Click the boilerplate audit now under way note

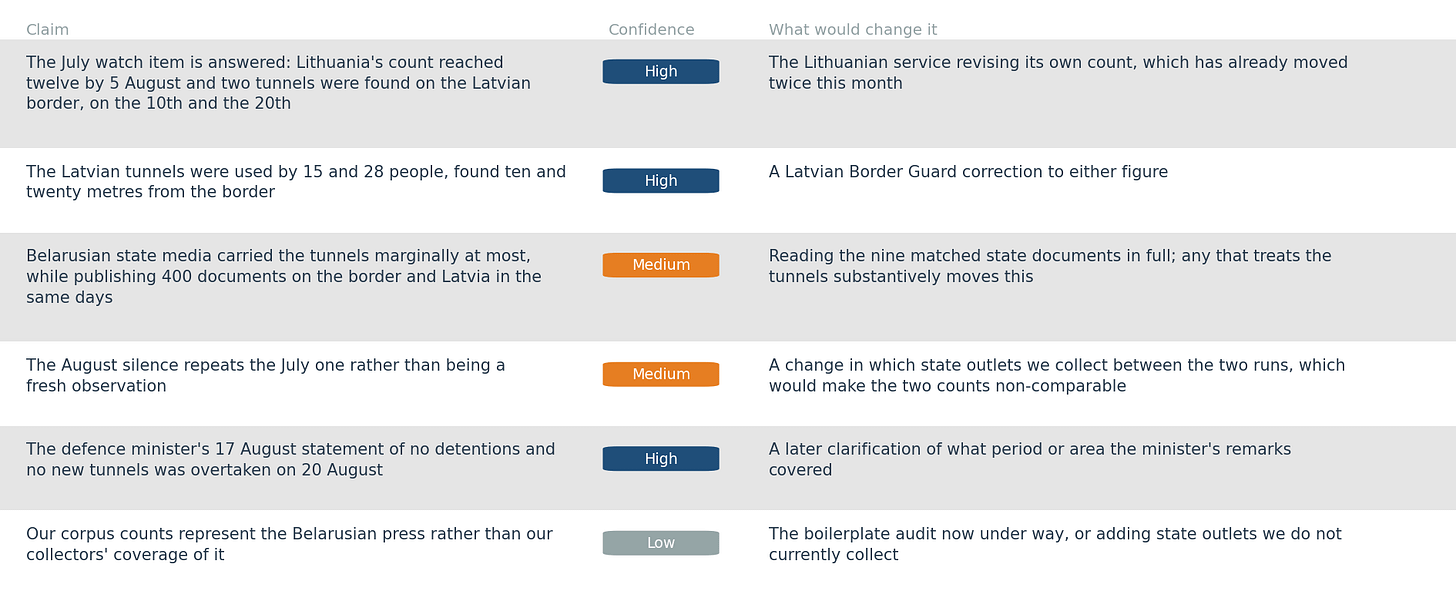tap(1055, 544)
